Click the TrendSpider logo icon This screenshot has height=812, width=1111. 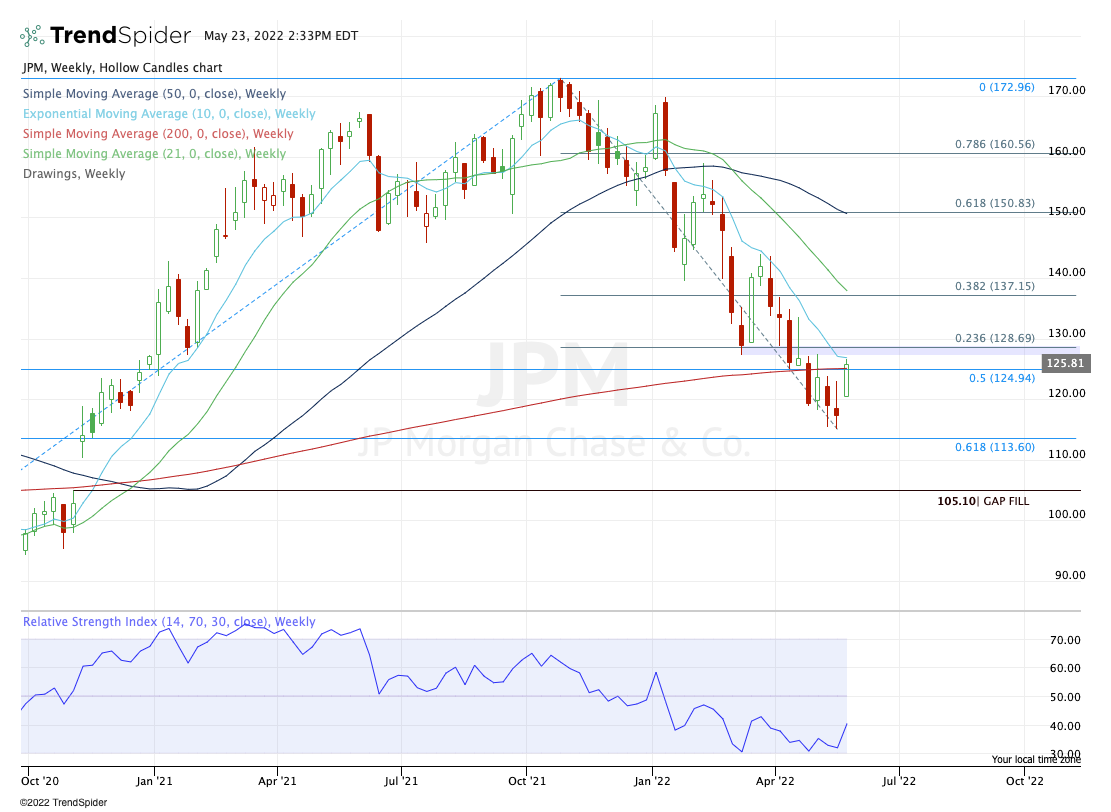pyautogui.click(x=32, y=35)
